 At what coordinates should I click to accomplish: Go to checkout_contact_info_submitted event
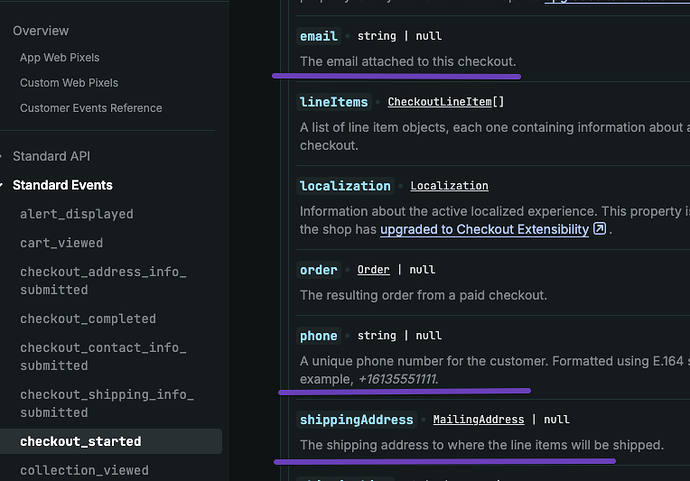click(x=102, y=357)
